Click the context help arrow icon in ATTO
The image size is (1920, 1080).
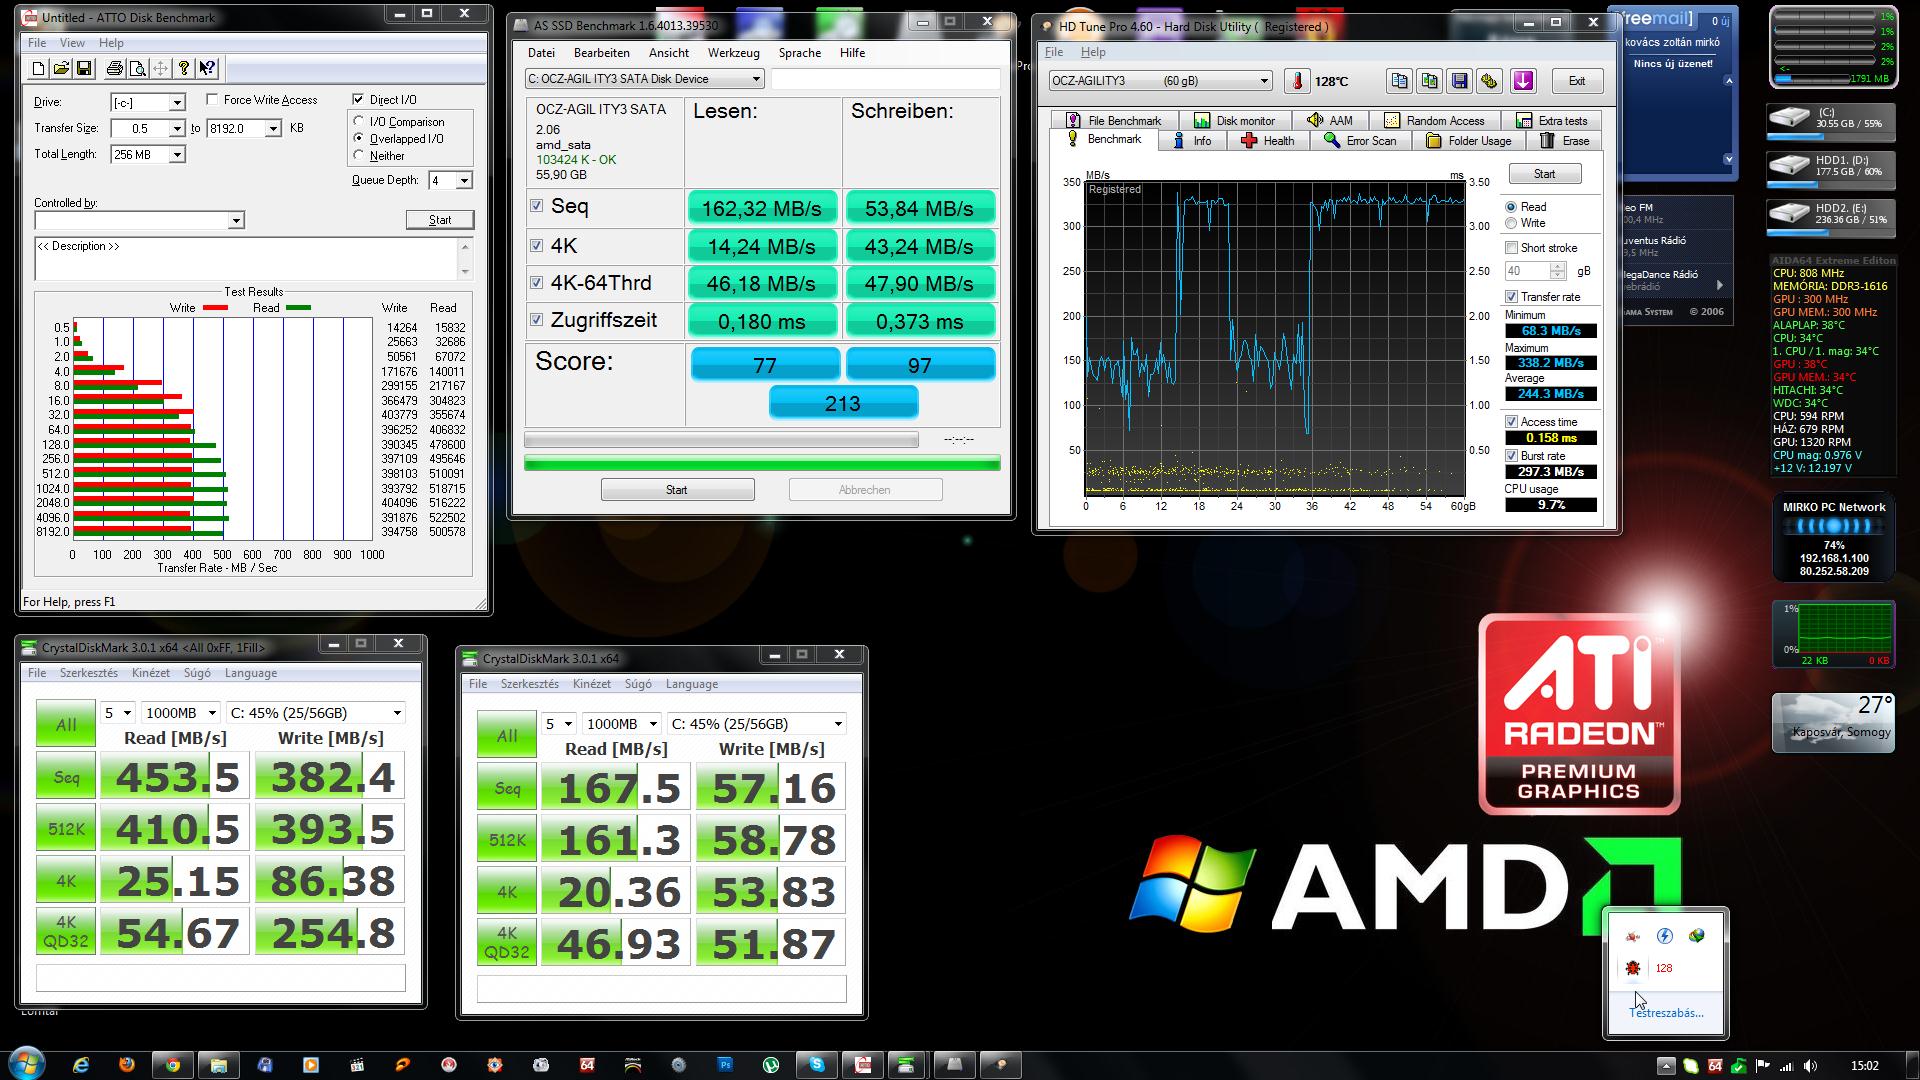pos(207,69)
